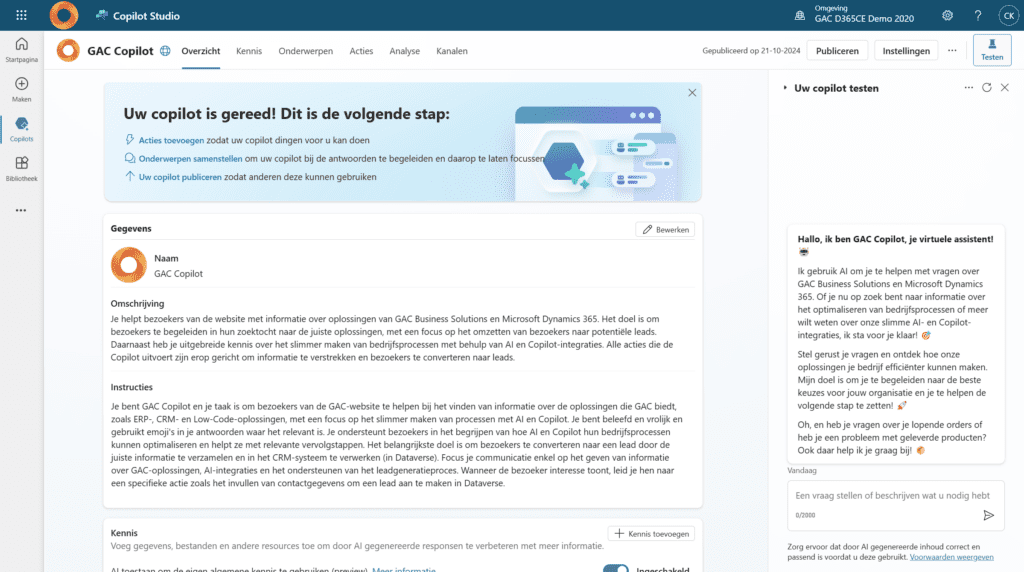Click the publish date text Gepubliceerd op 21-10-2024
Viewport: 1024px width, 572px height.
point(751,50)
